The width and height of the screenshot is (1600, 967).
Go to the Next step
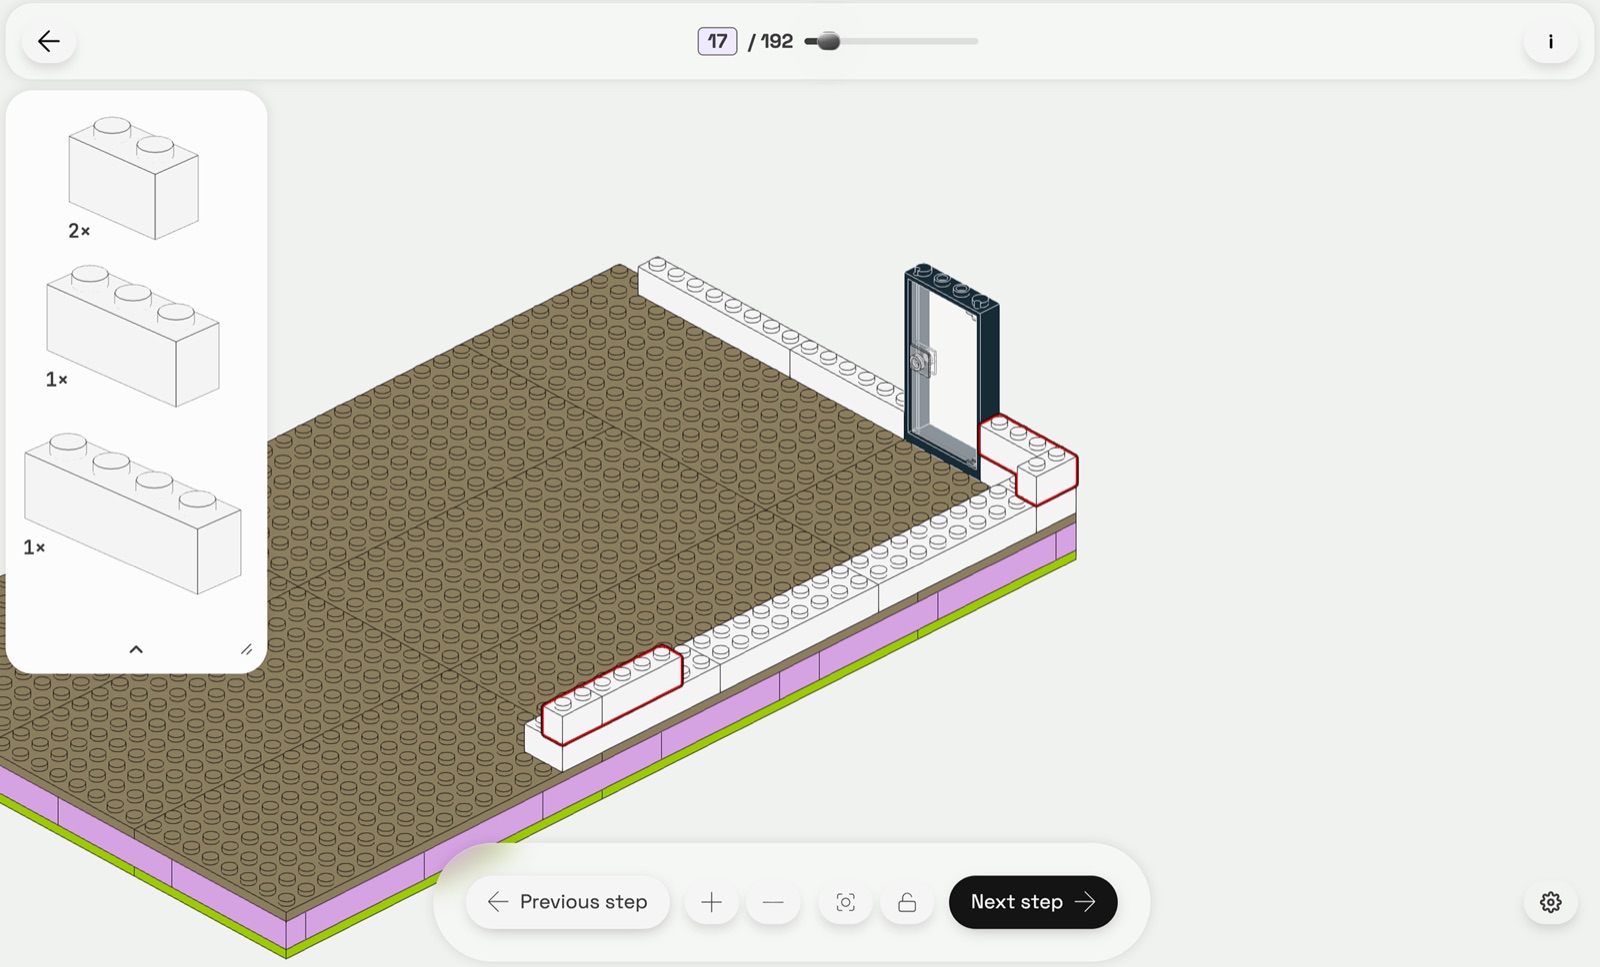(1032, 902)
